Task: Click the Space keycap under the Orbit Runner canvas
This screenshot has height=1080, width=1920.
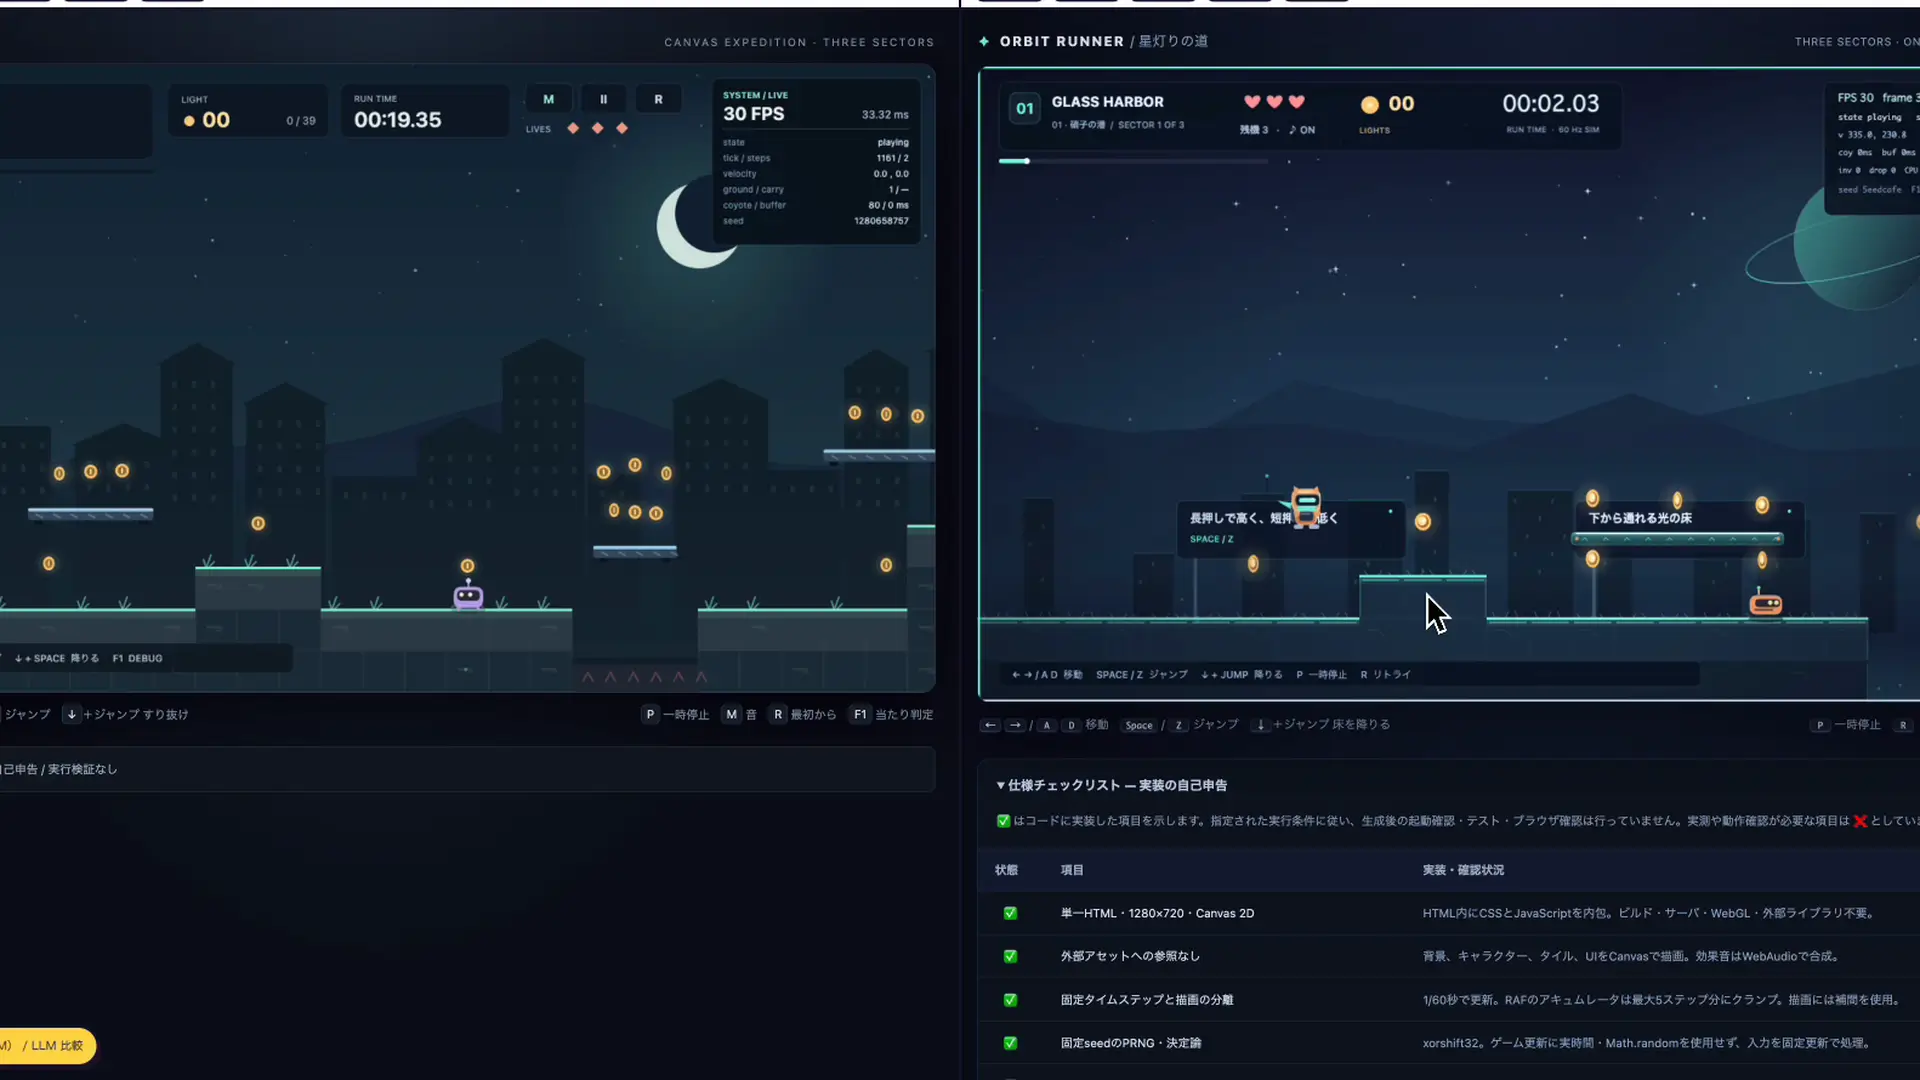Action: 1139,725
